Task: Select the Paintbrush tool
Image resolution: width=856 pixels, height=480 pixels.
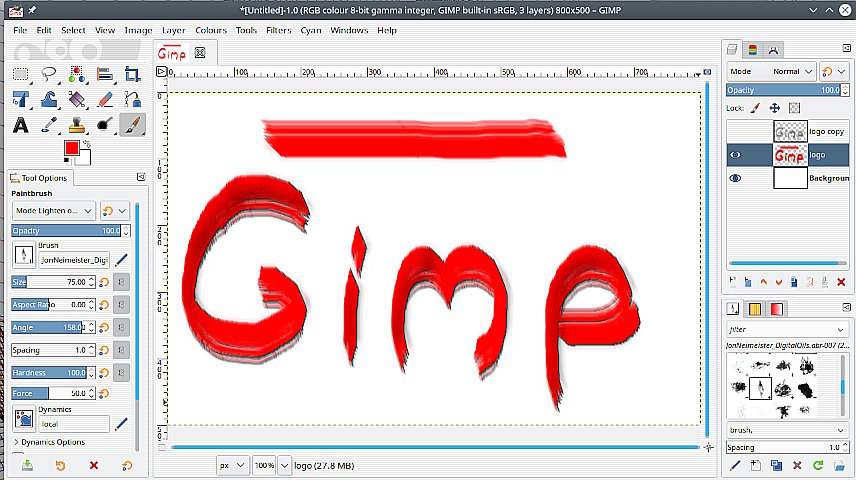Action: pyautogui.click(x=132, y=125)
